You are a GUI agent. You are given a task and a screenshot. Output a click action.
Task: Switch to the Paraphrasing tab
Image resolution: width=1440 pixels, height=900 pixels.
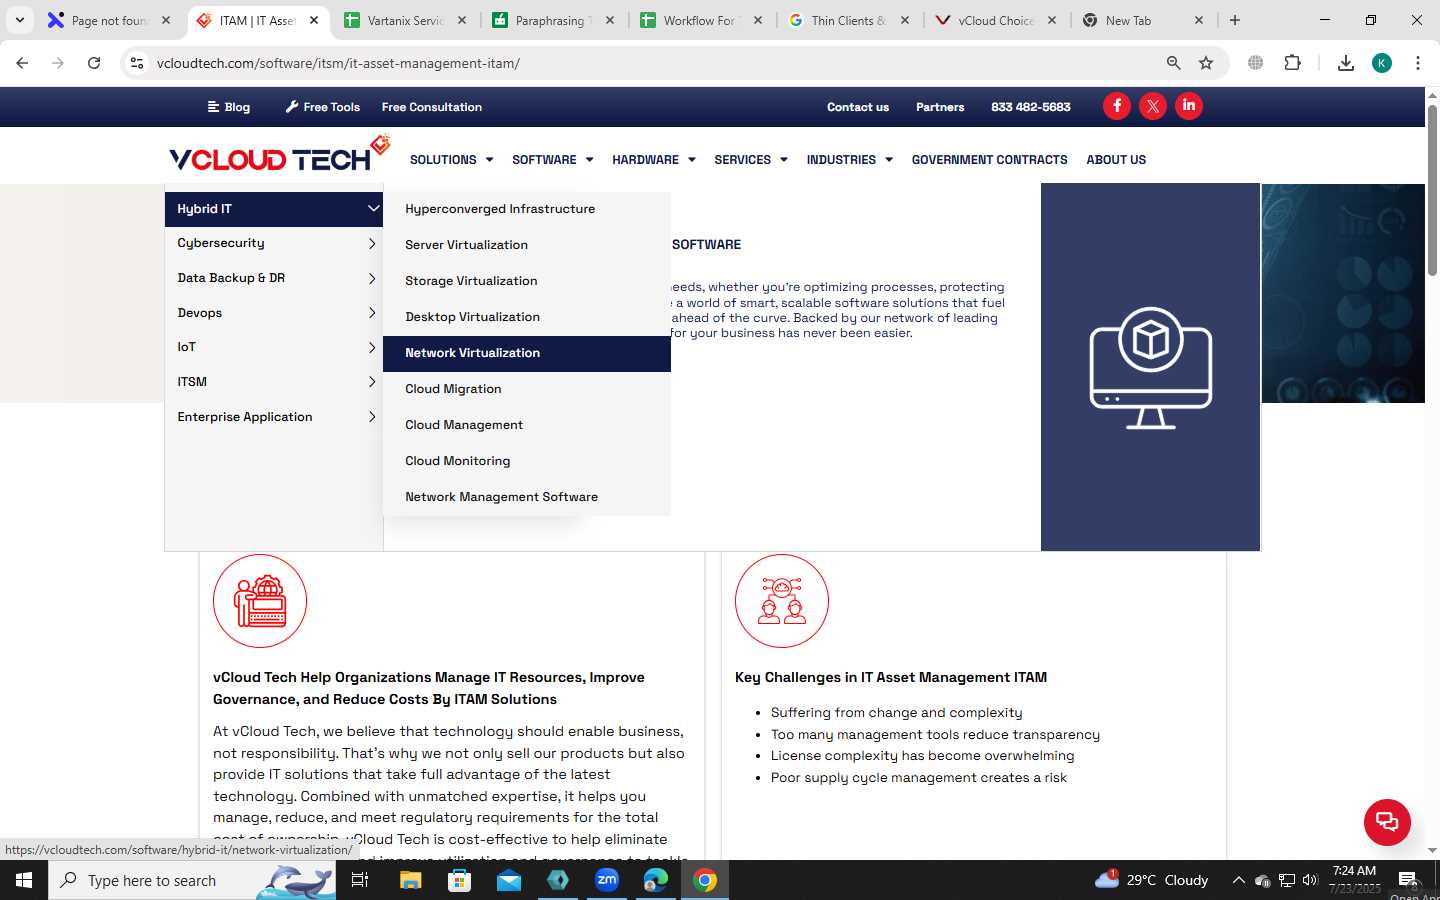tap(552, 20)
